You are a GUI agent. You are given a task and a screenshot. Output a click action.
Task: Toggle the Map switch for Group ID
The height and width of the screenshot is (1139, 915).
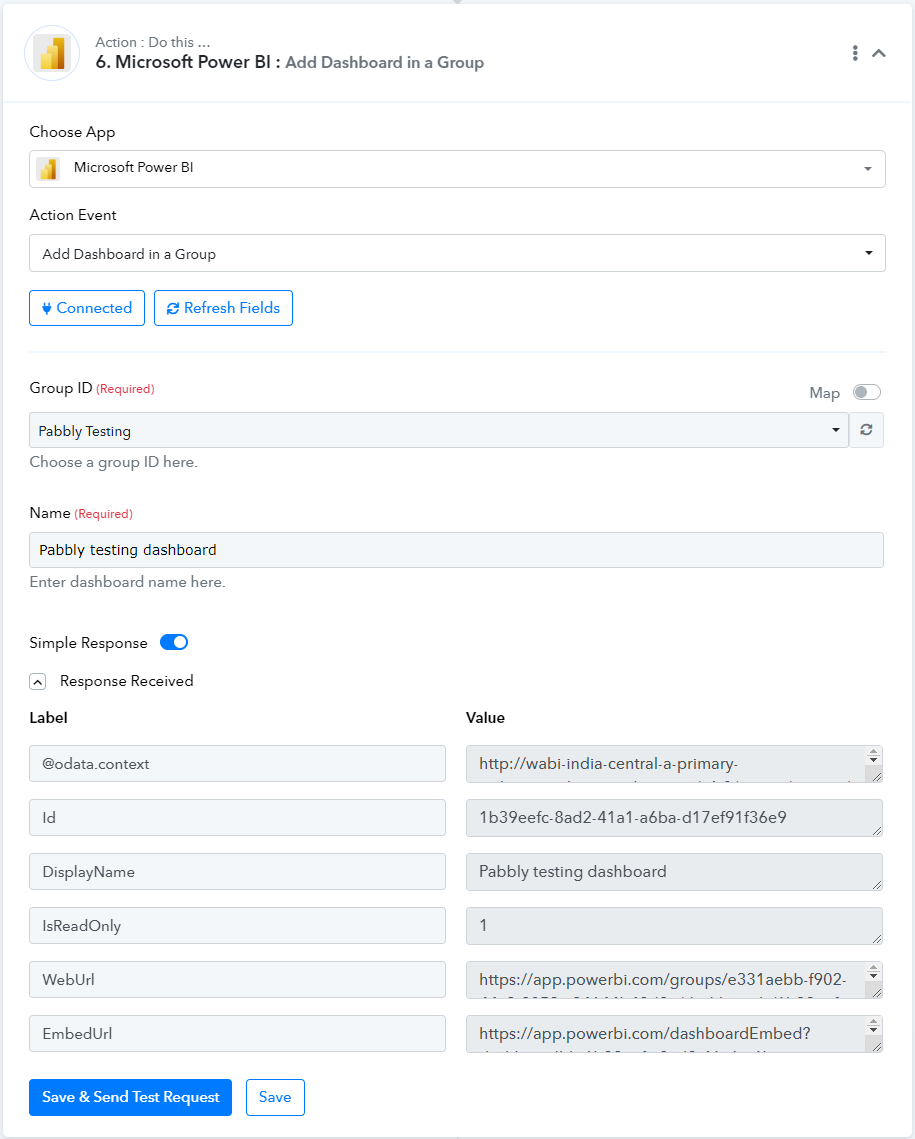[x=866, y=392]
